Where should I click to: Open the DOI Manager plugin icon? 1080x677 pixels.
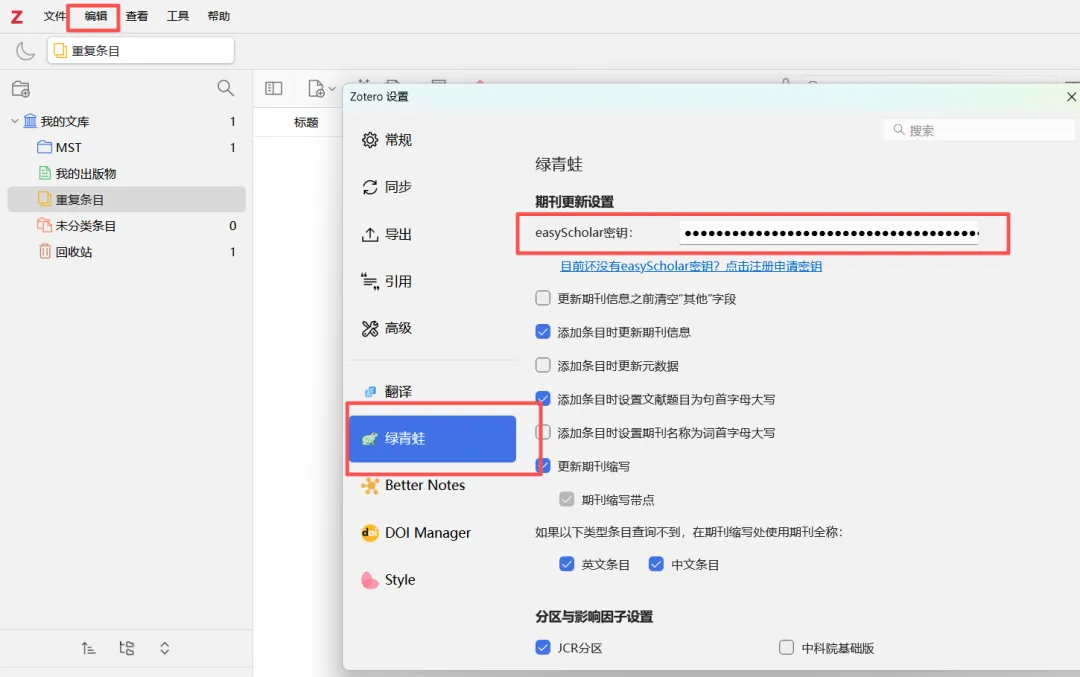coord(370,533)
